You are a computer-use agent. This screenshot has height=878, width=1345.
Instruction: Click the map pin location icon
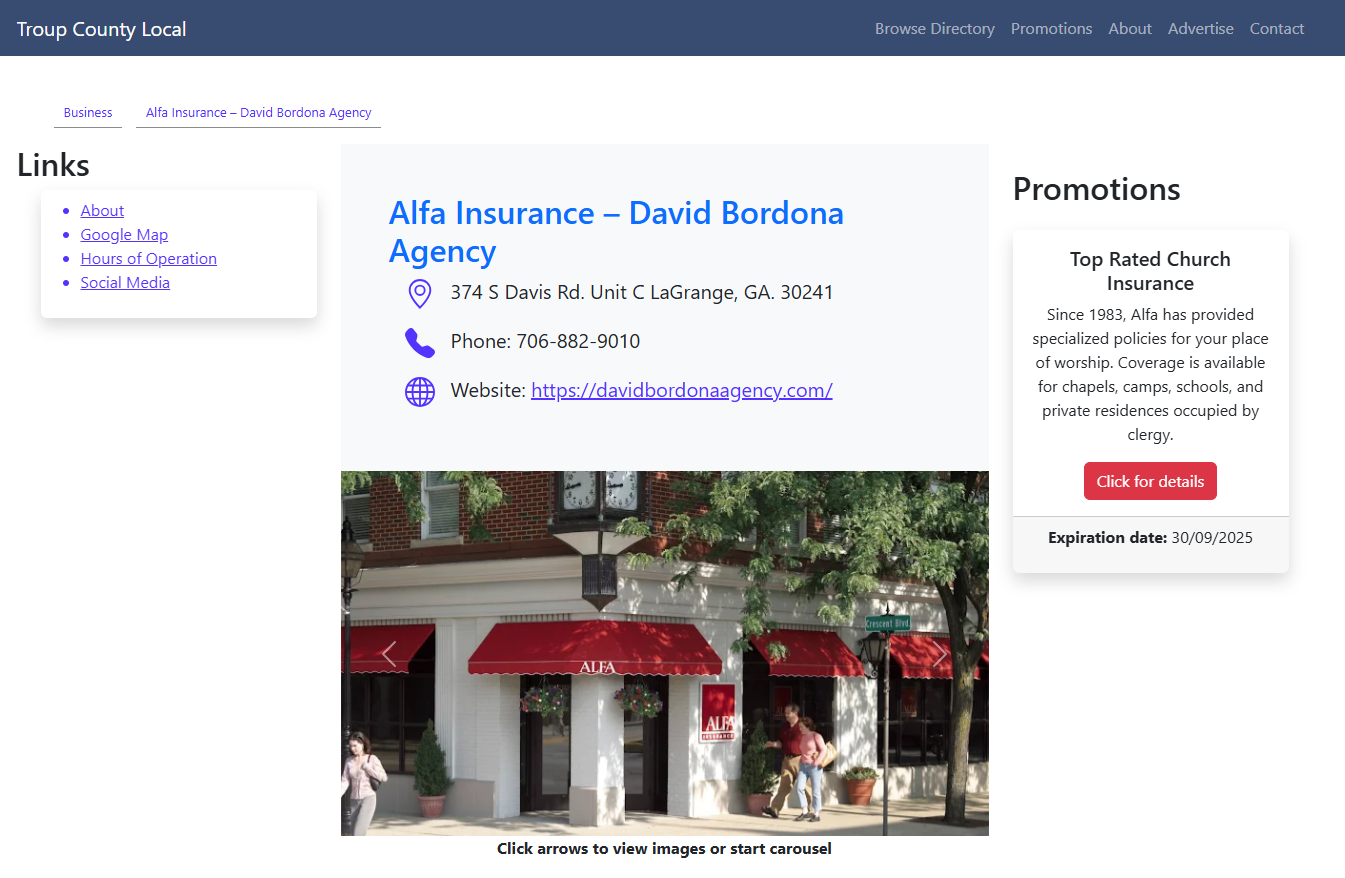[420, 293]
